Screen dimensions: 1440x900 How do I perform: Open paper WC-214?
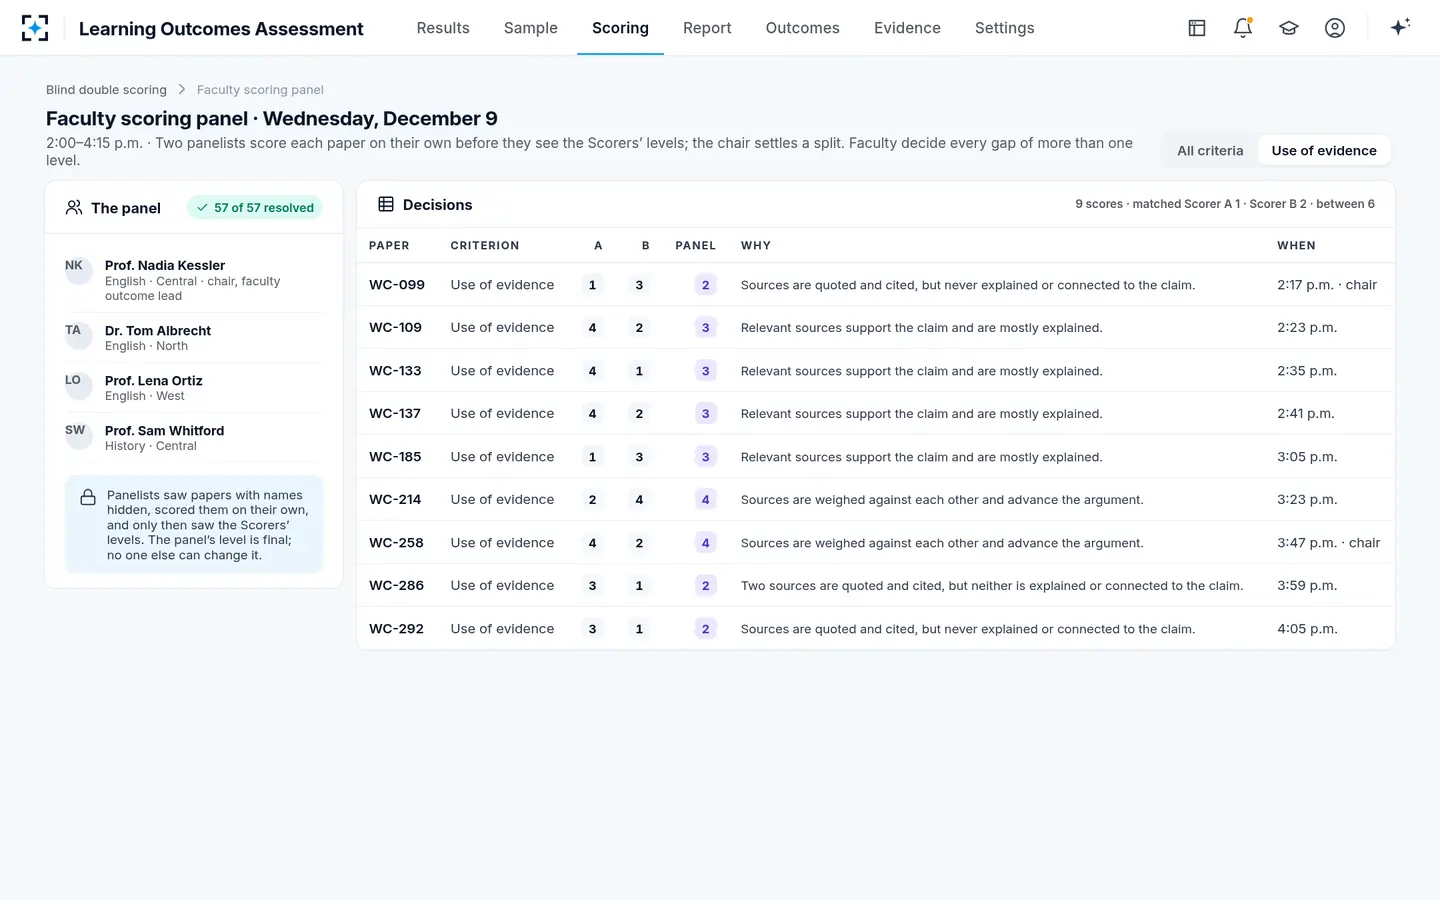(395, 500)
